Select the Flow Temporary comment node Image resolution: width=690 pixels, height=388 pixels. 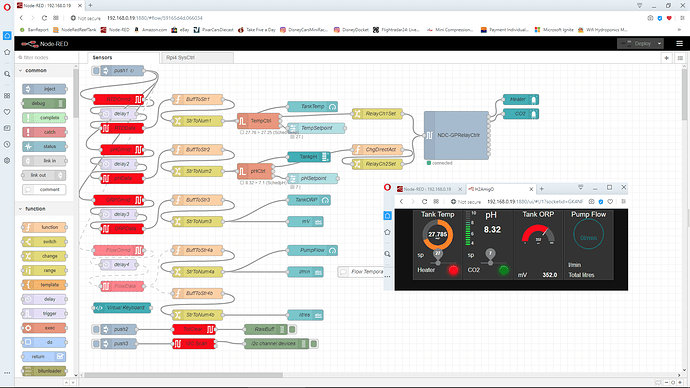362,272
